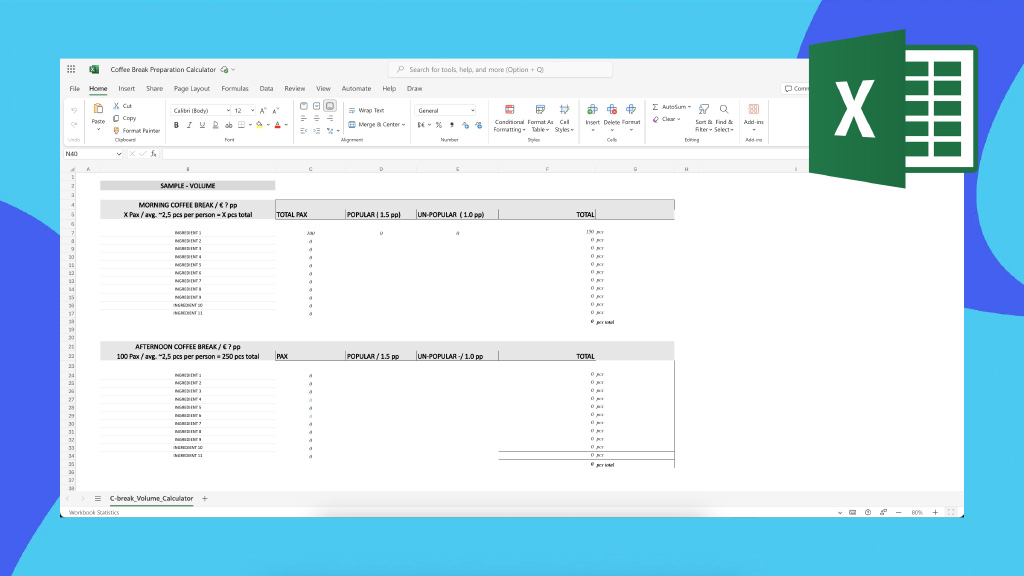
Task: Toggle Wrap Text
Action: pos(366,110)
